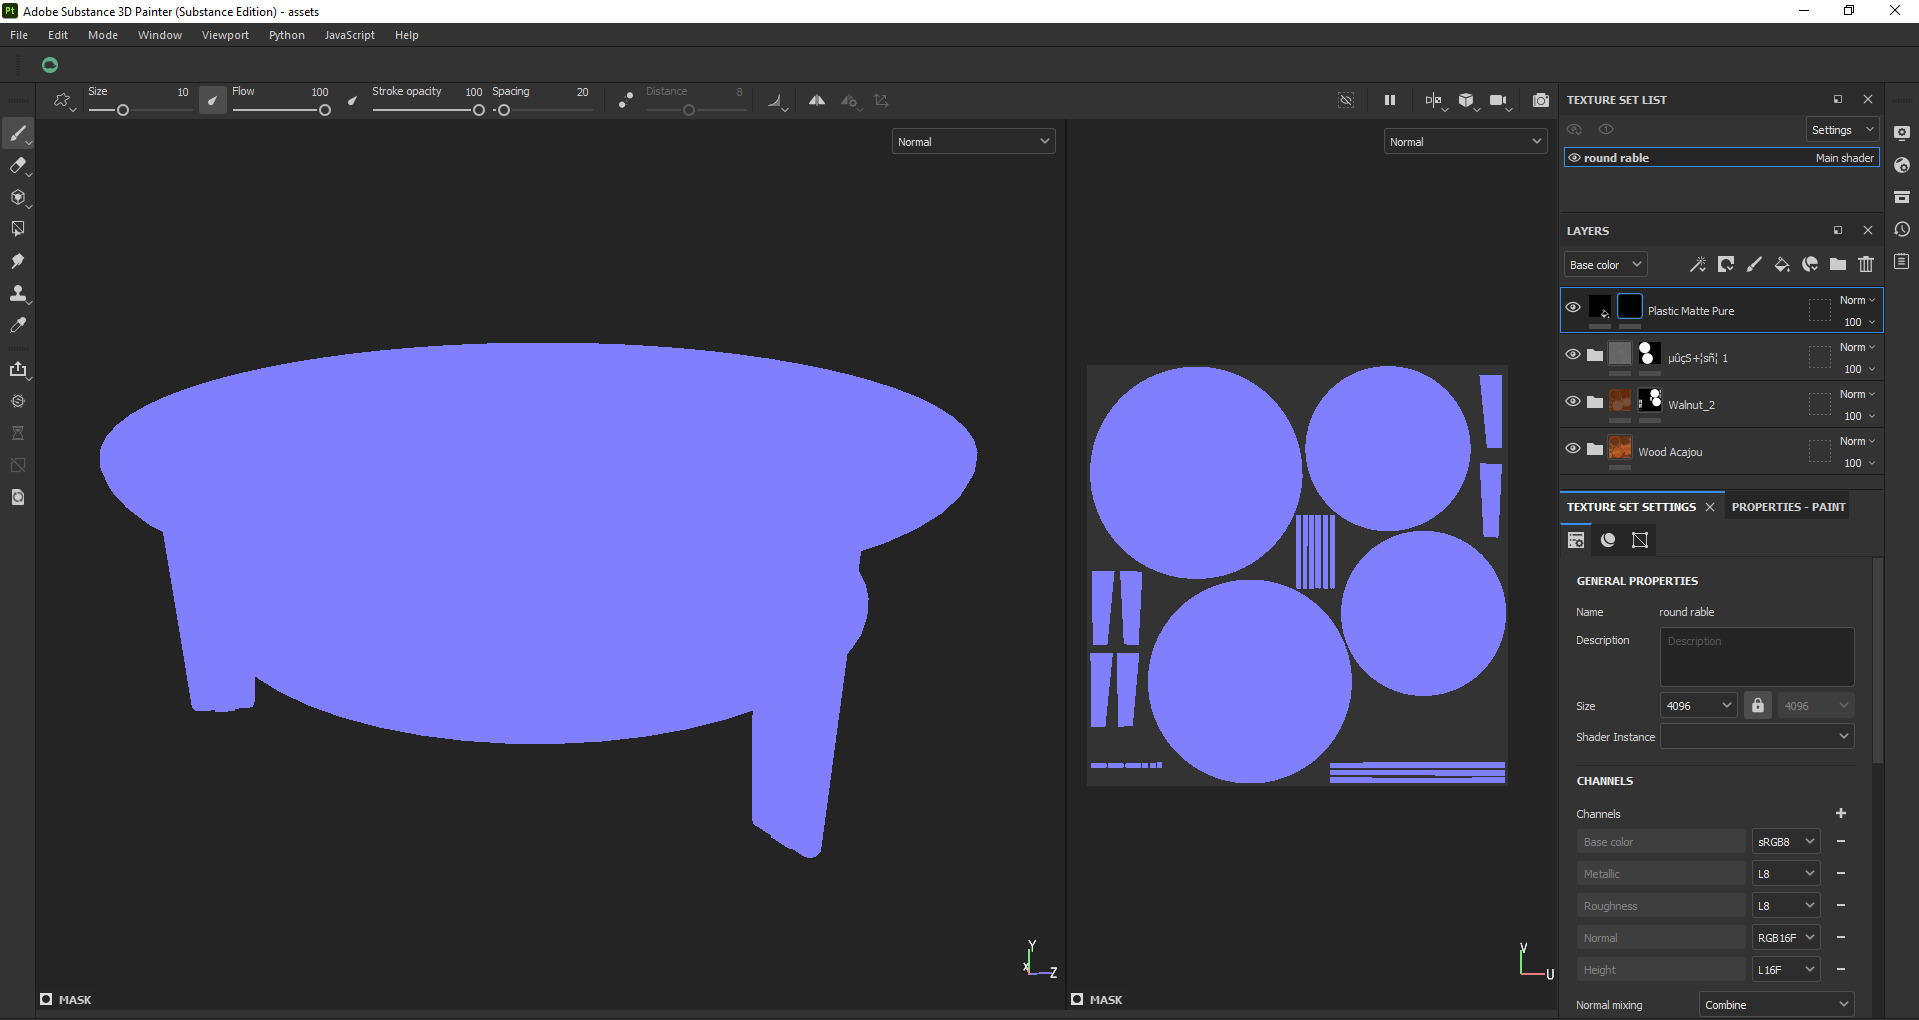Open the Normal mixing Combine dropdown
Image resolution: width=1919 pixels, height=1020 pixels.
pyautogui.click(x=1777, y=1005)
